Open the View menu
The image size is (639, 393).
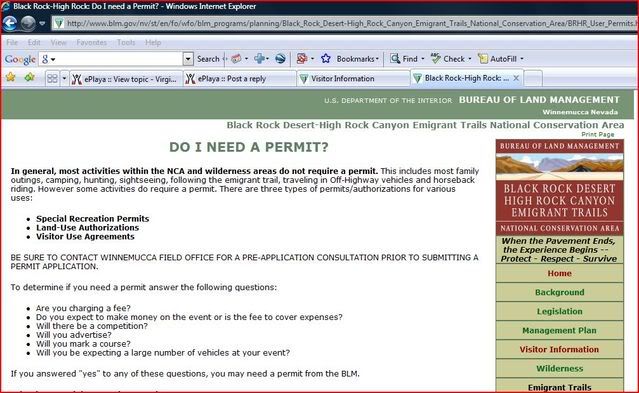pos(58,42)
